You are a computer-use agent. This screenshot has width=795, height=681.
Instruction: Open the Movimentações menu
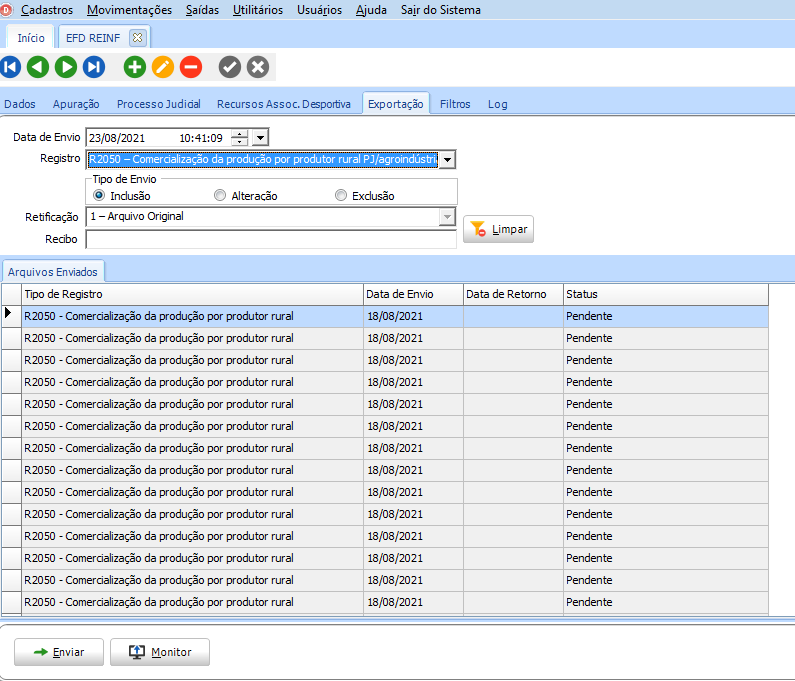point(129,10)
